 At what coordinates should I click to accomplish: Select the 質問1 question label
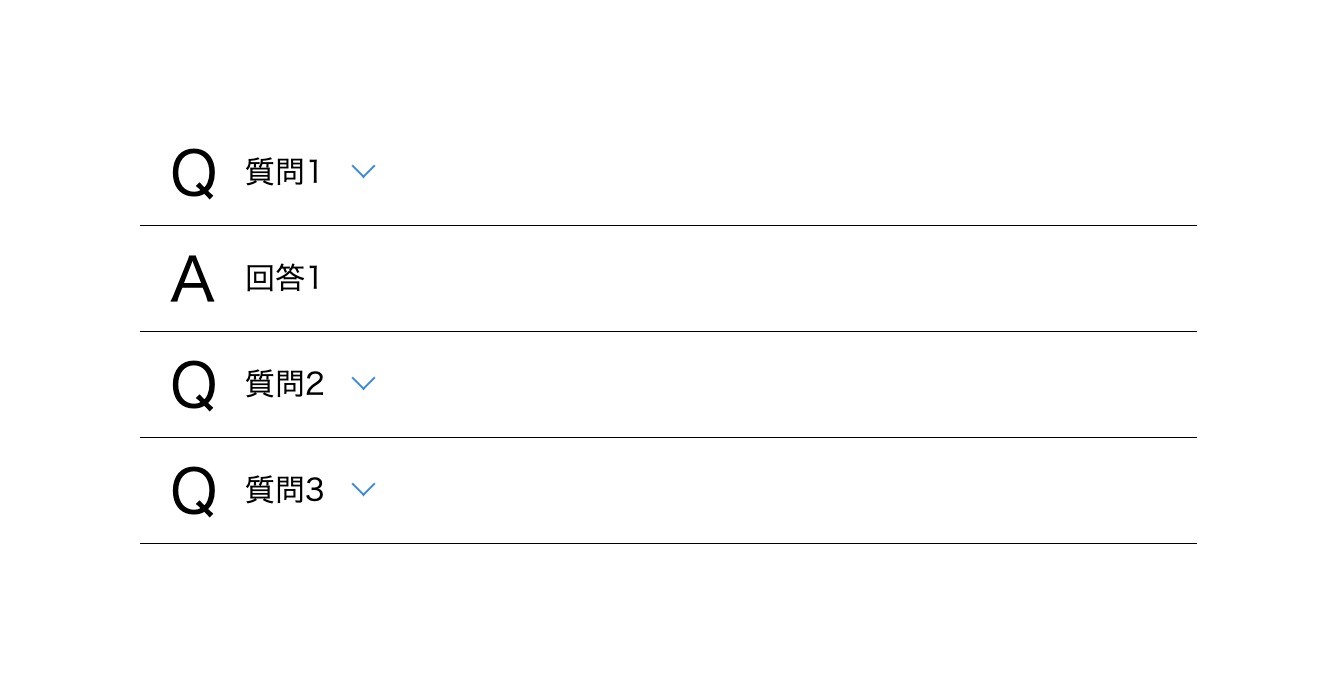pos(283,172)
